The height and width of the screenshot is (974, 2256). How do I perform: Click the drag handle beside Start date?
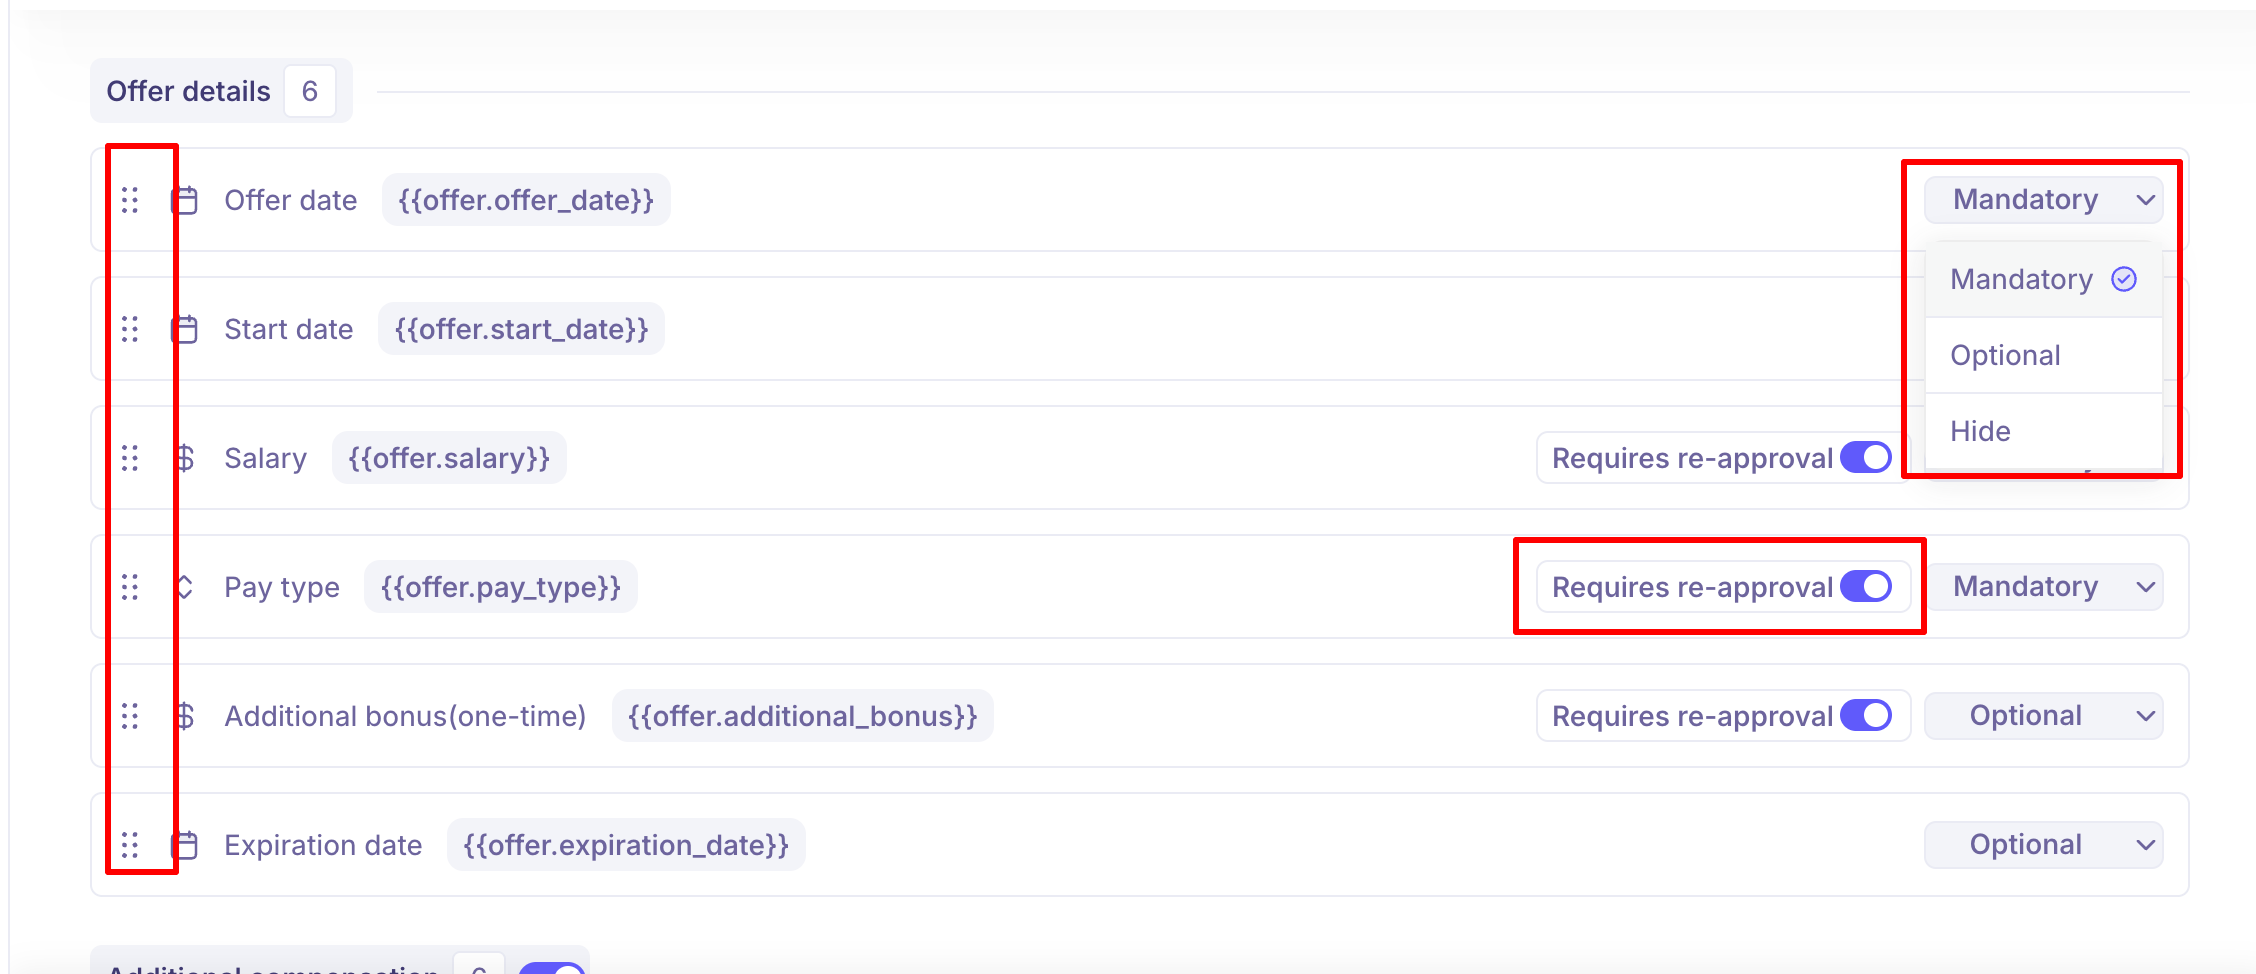[130, 329]
